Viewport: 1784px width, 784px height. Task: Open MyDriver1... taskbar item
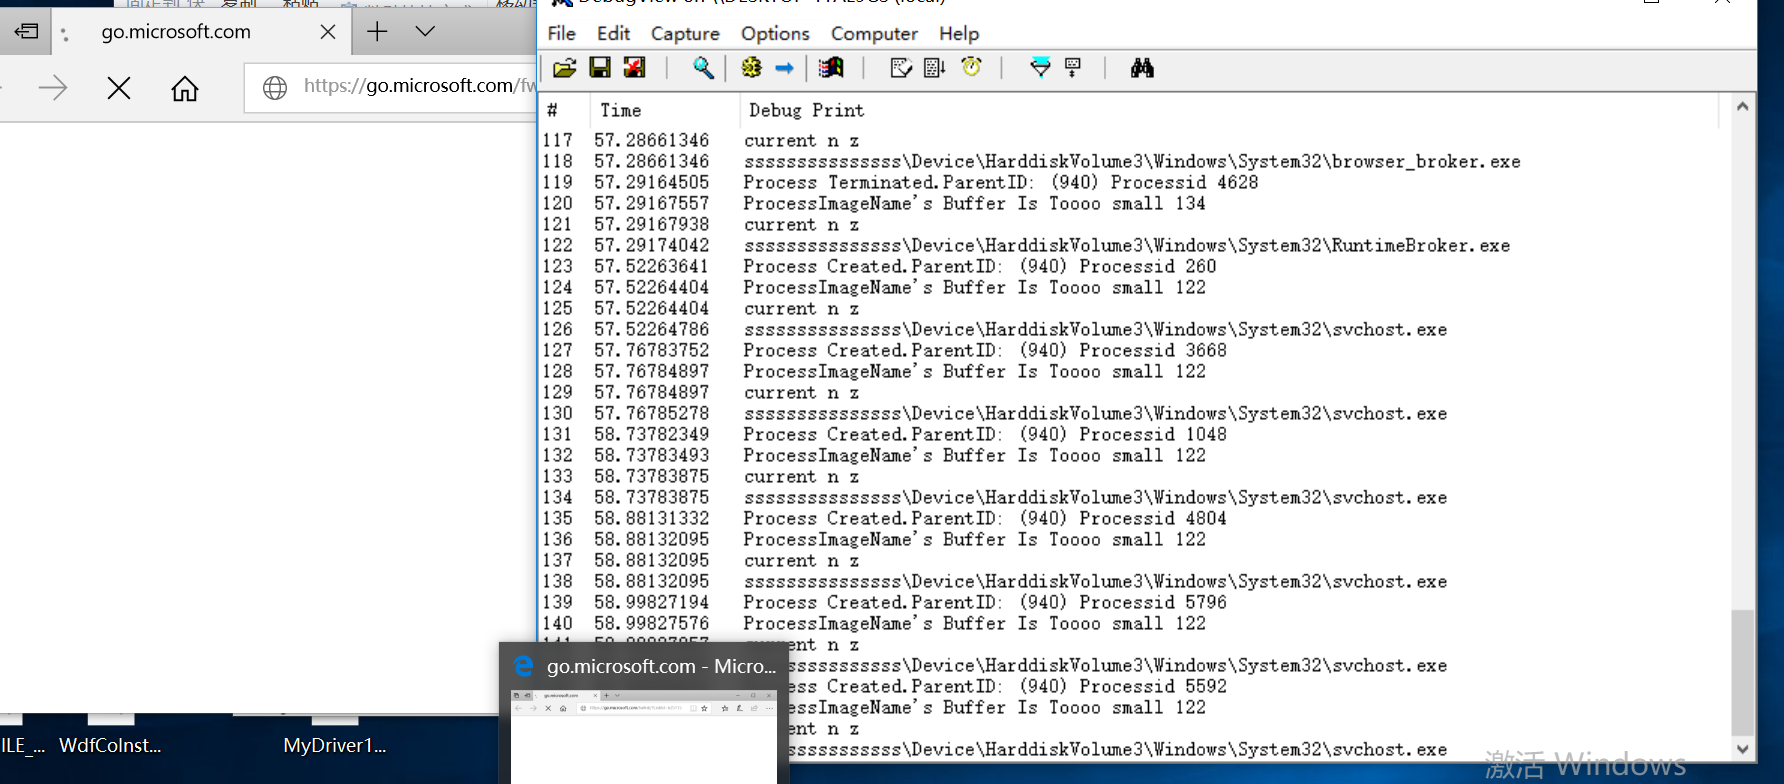334,746
